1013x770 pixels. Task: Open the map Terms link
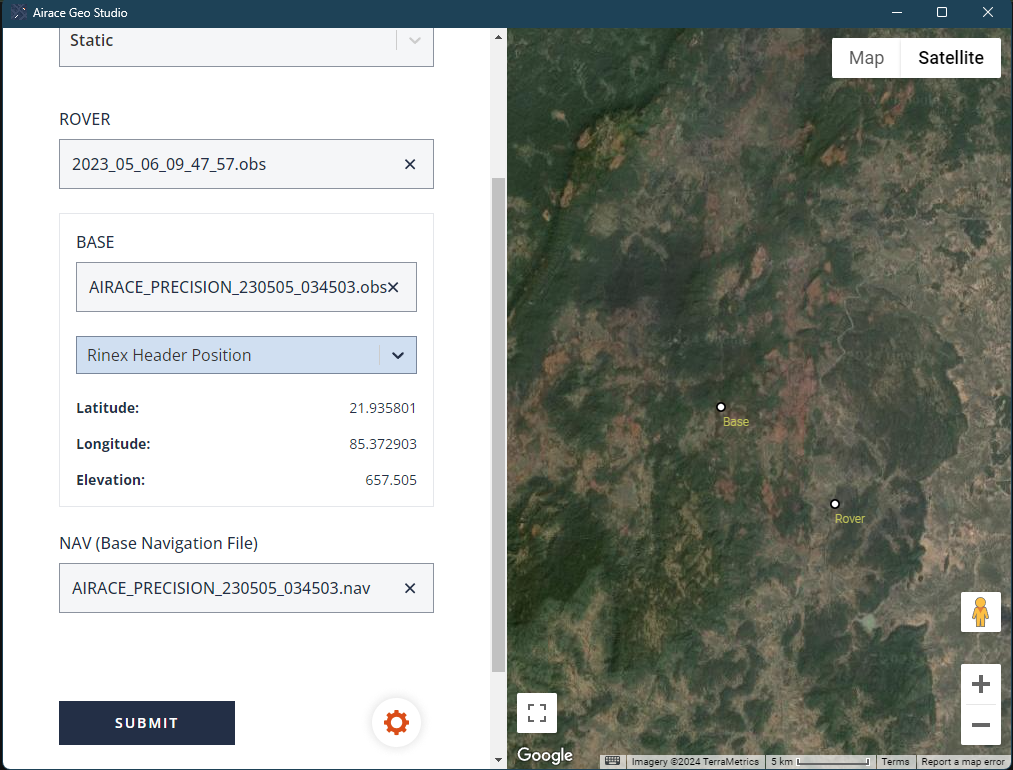coord(895,762)
